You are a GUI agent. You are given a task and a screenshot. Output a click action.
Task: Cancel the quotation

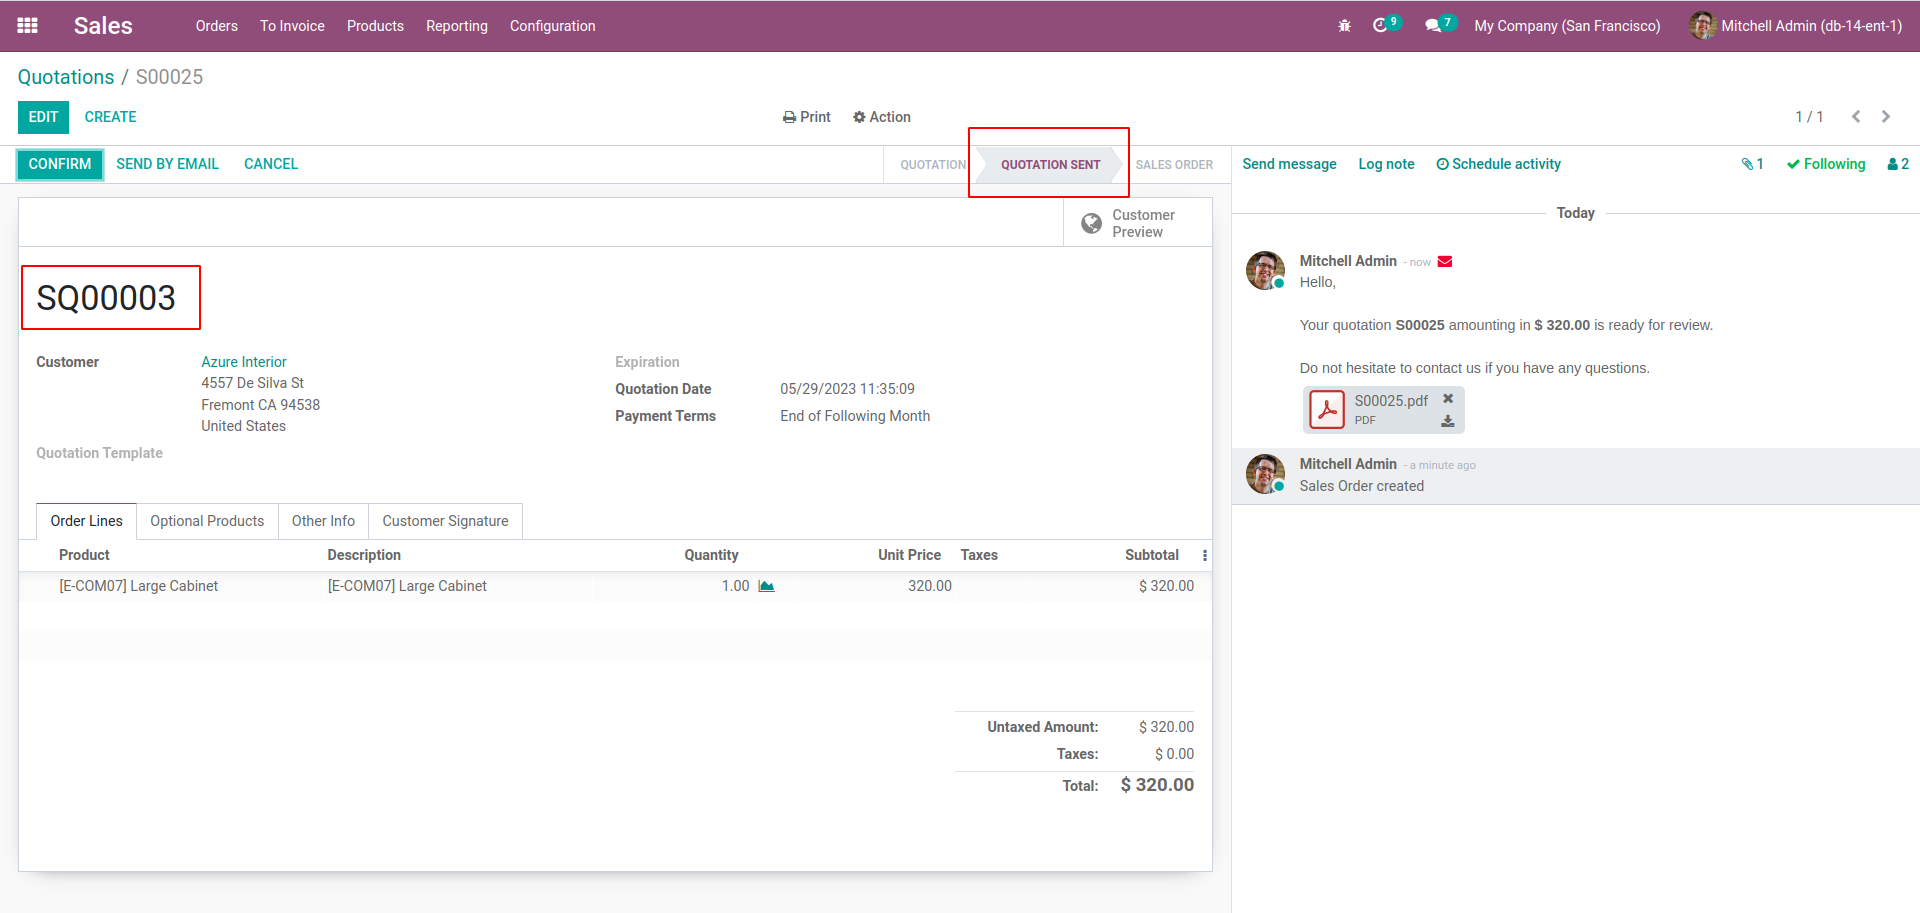point(271,164)
